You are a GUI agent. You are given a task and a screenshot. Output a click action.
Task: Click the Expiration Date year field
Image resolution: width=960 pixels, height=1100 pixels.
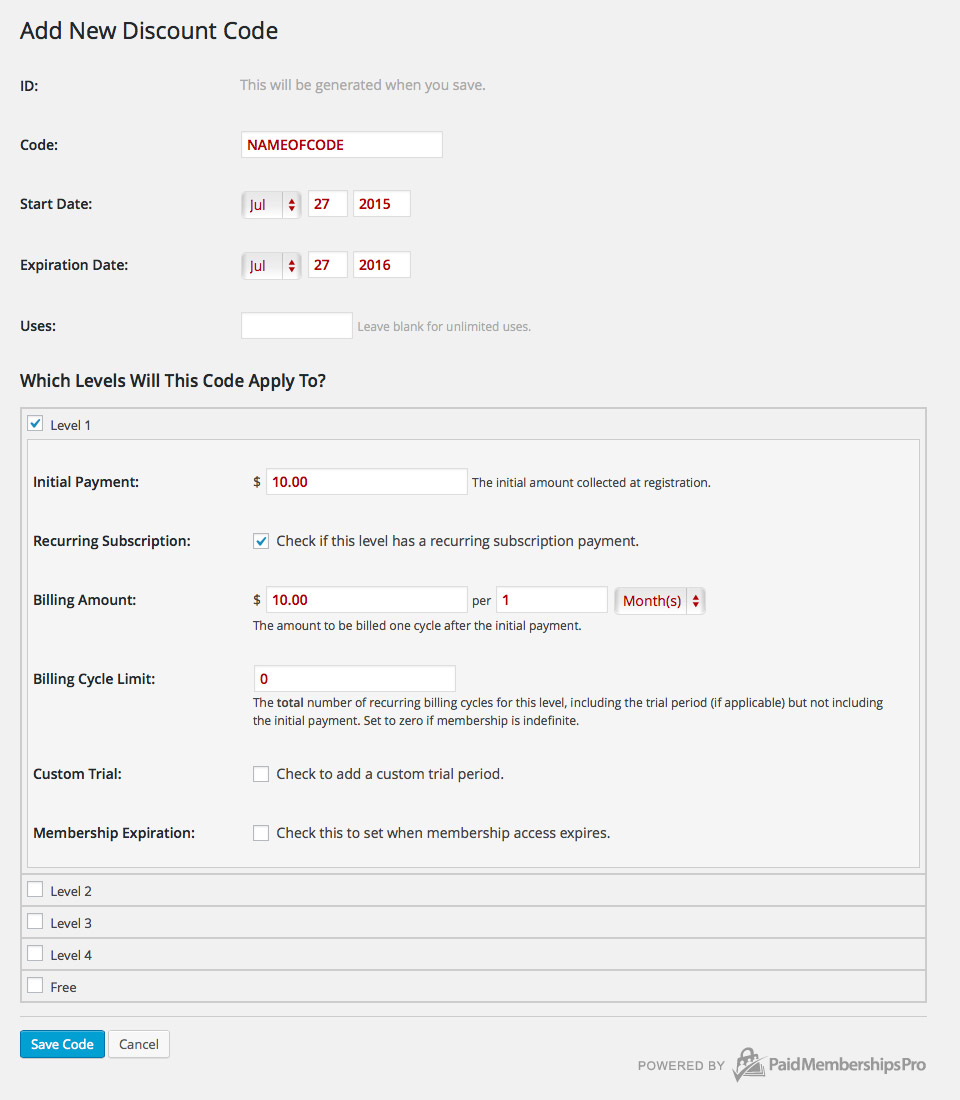coord(381,266)
